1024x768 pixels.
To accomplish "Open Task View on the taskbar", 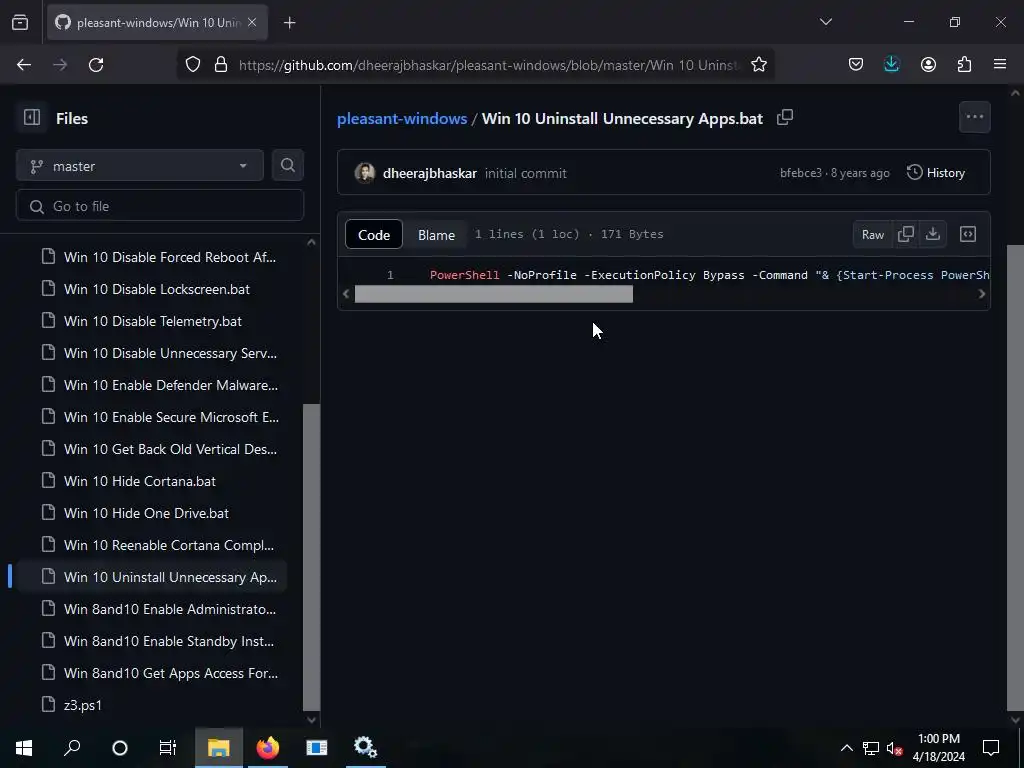I will [x=168, y=747].
